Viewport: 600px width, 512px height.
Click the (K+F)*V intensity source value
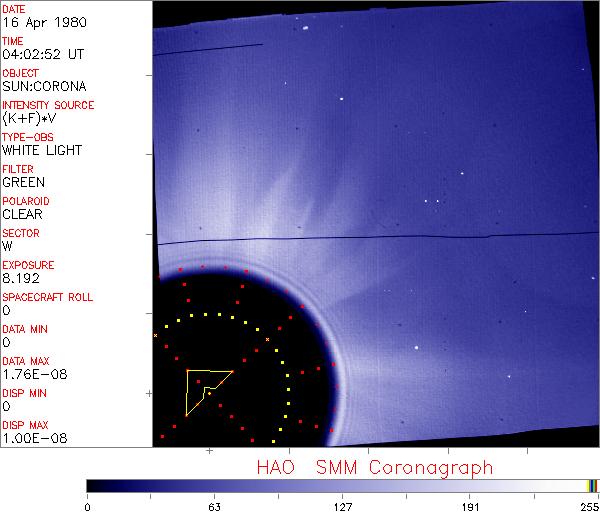click(x=25, y=119)
